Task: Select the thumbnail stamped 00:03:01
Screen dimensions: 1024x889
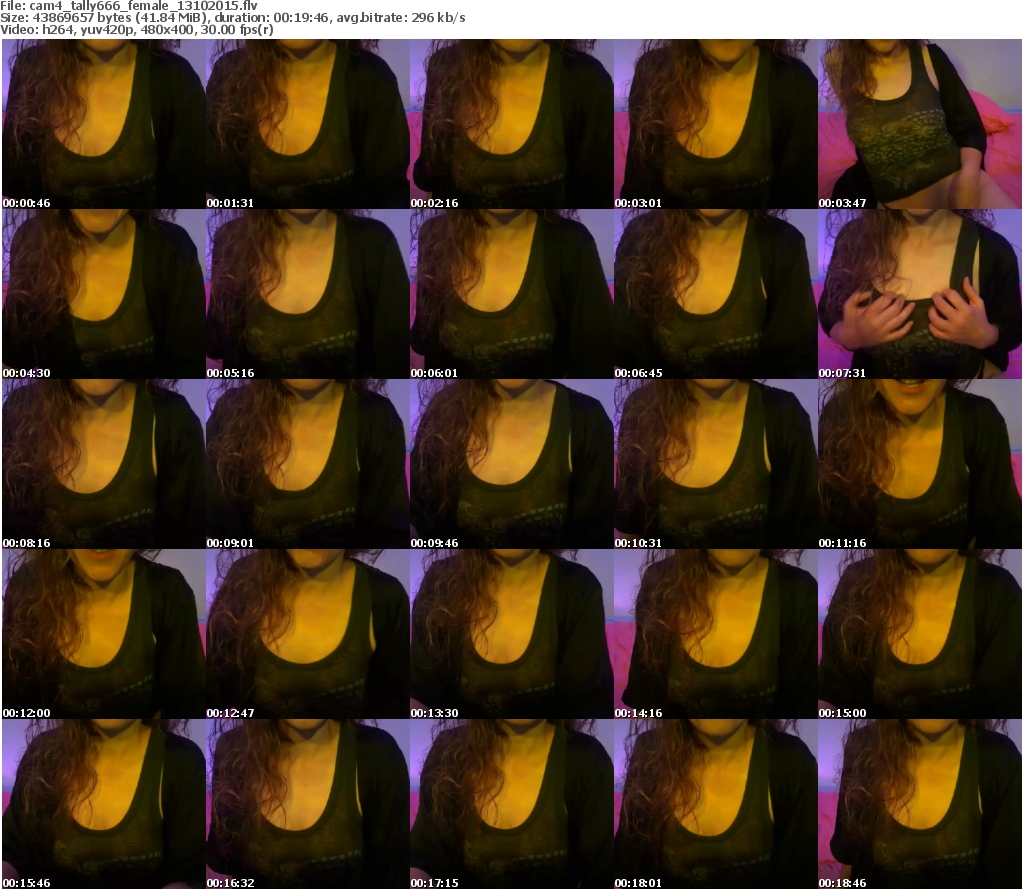Action: 716,124
